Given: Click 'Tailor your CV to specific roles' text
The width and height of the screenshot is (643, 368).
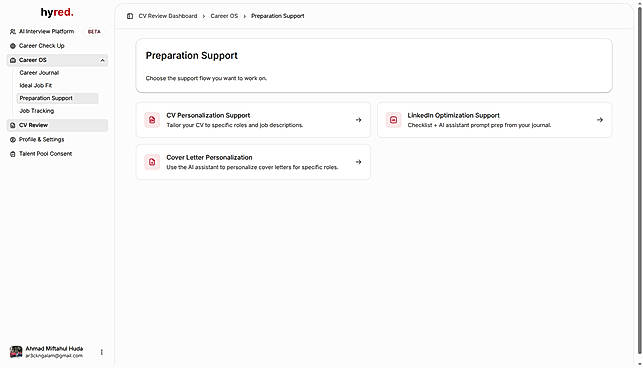Looking at the screenshot, I should [x=235, y=125].
